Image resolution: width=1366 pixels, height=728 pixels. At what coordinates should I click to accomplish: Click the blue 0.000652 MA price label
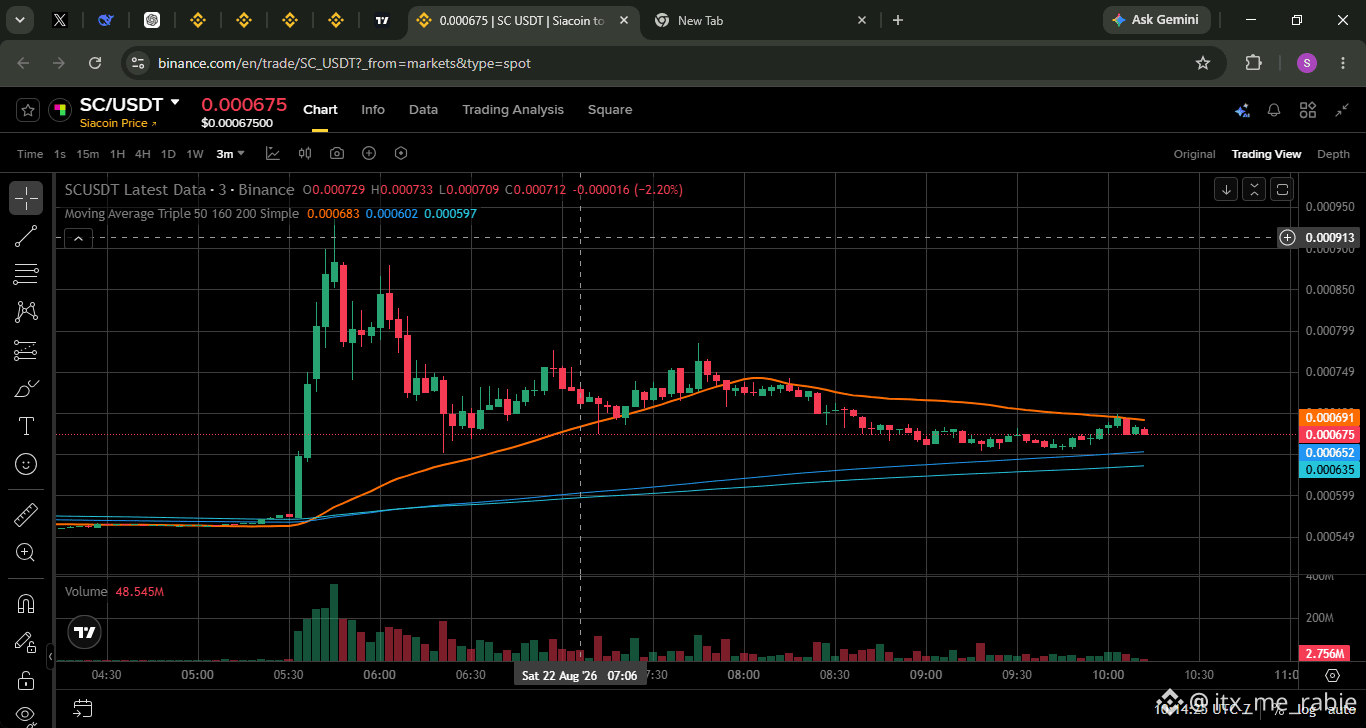(1328, 453)
